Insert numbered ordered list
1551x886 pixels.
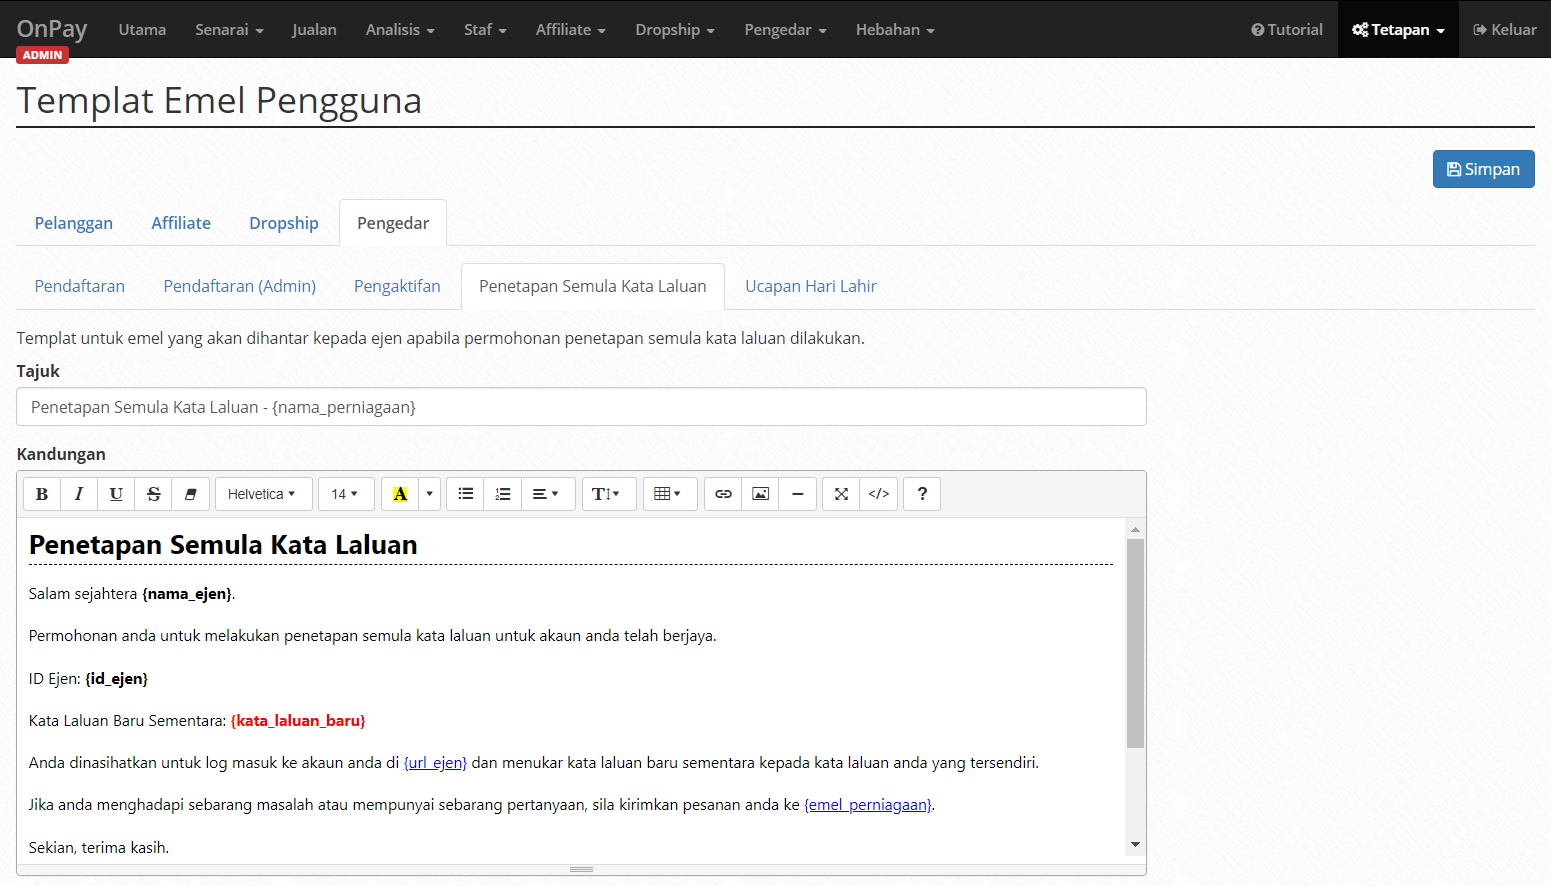(503, 494)
